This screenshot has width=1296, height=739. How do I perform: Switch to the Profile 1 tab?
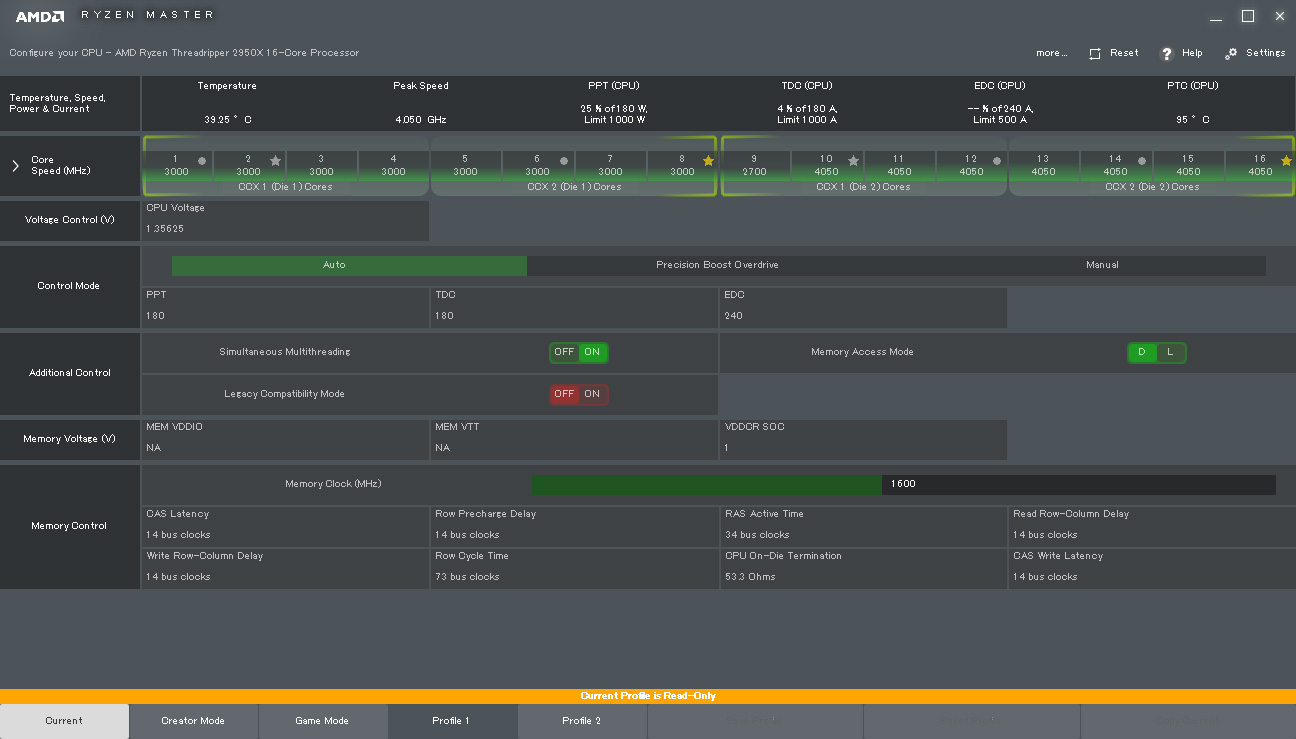tap(451, 721)
